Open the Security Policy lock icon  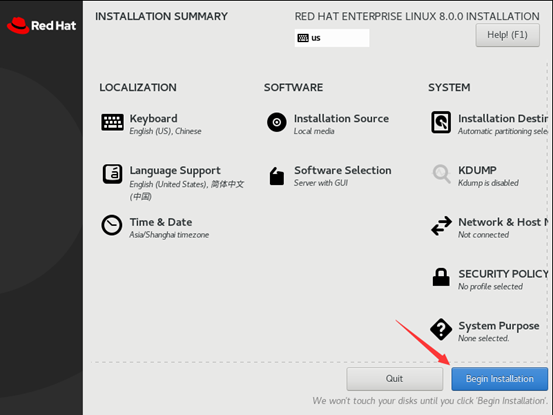point(441,277)
